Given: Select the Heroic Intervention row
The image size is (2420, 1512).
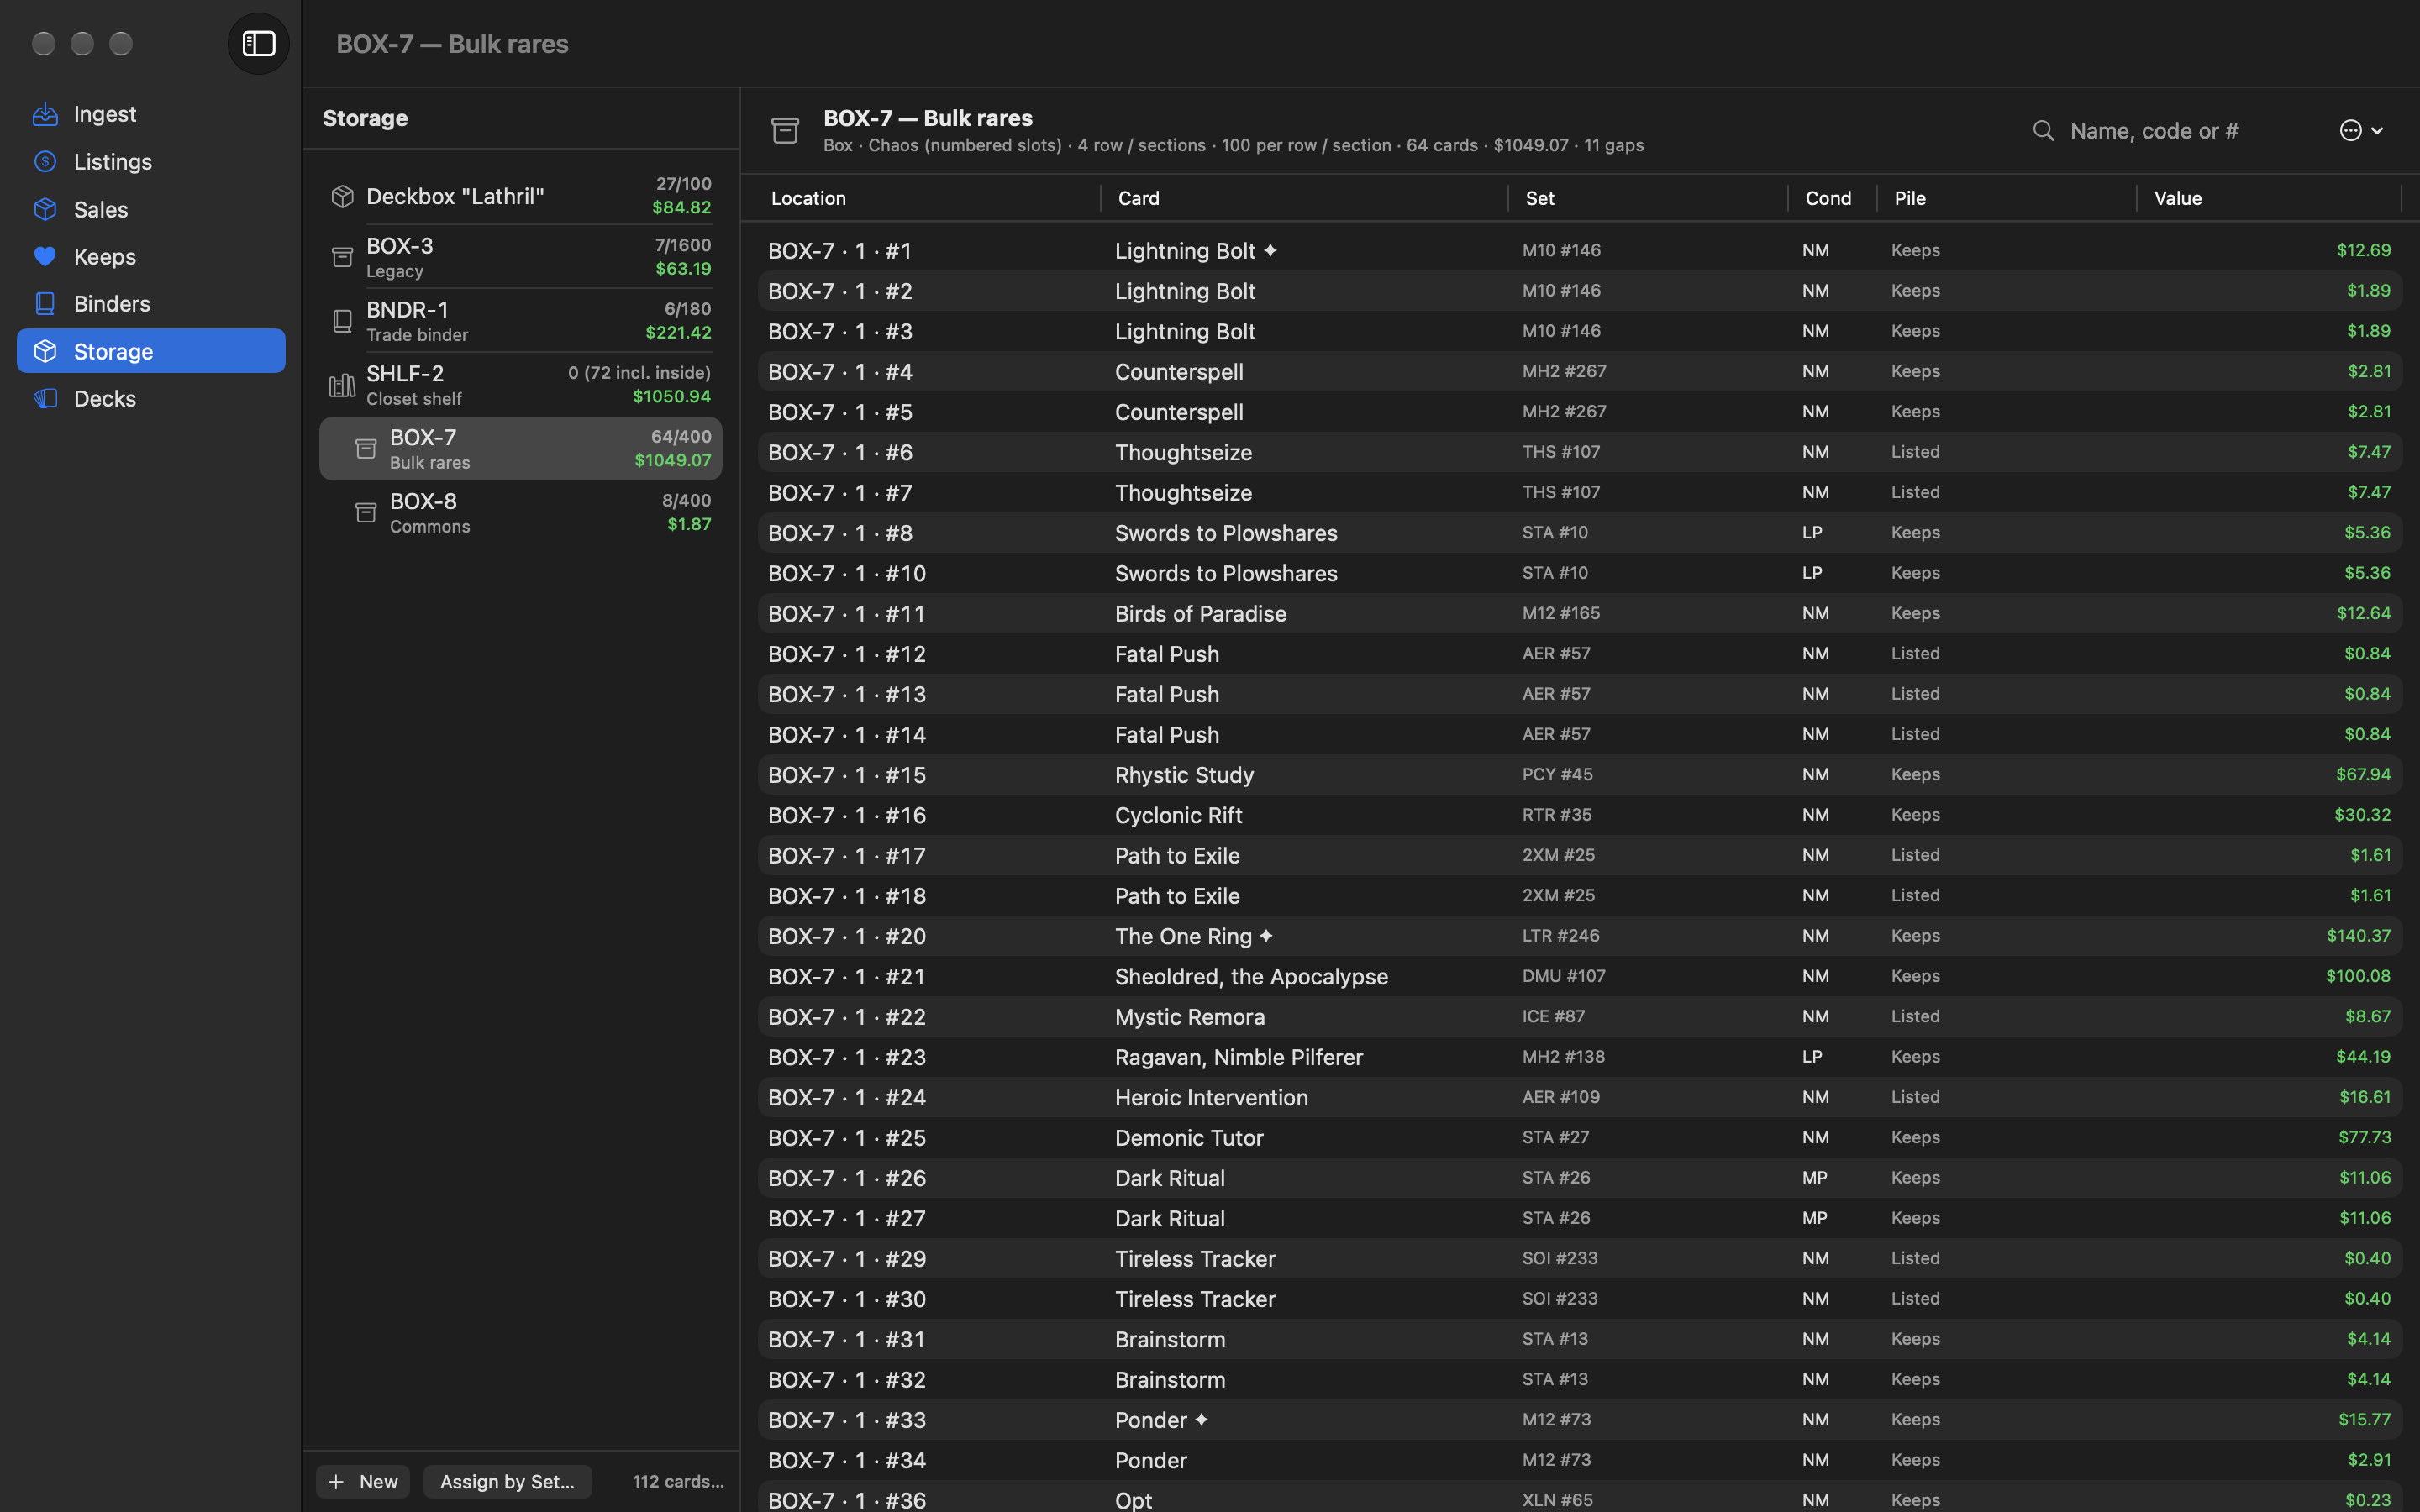Looking at the screenshot, I should tap(1580, 1097).
